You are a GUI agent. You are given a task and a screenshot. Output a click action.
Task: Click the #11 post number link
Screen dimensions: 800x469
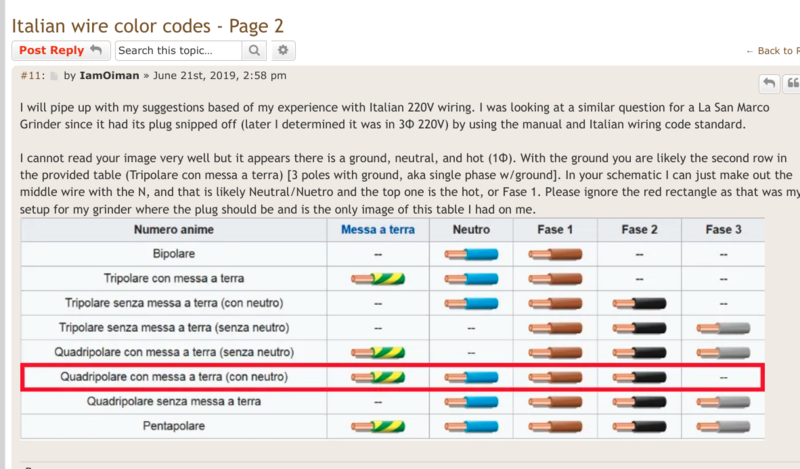coord(32,75)
